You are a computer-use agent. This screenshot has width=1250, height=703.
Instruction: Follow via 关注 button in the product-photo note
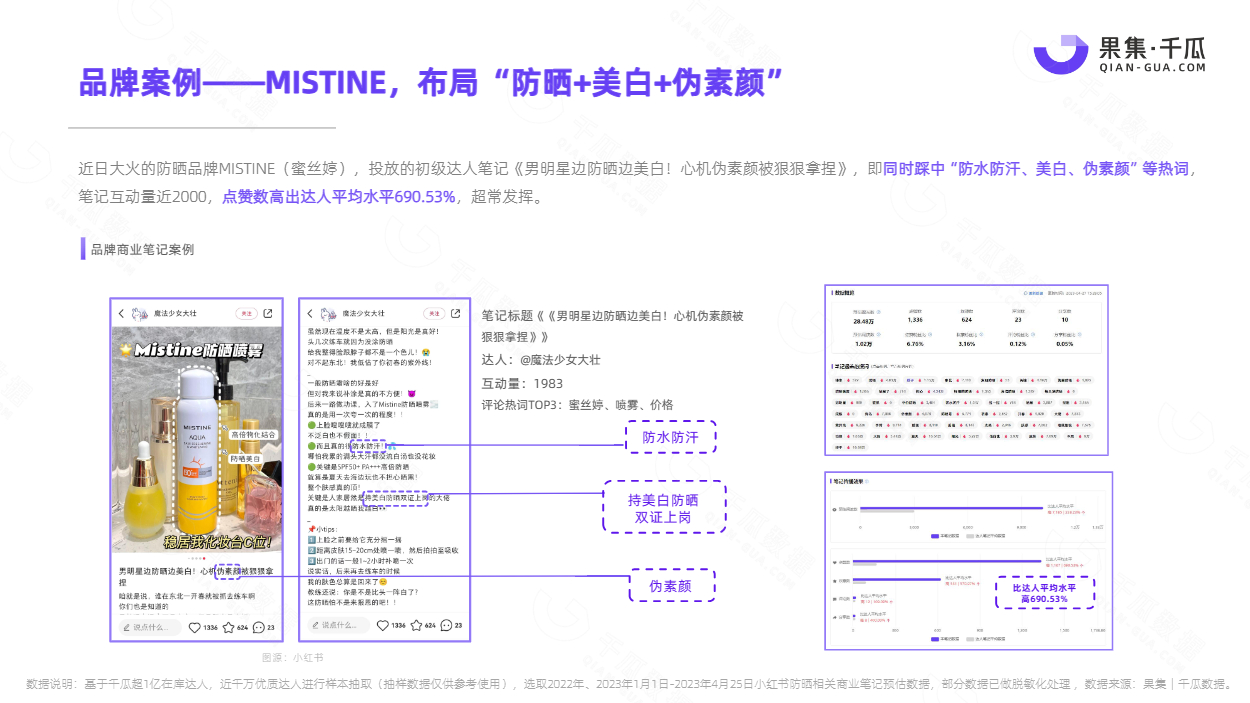tap(246, 313)
